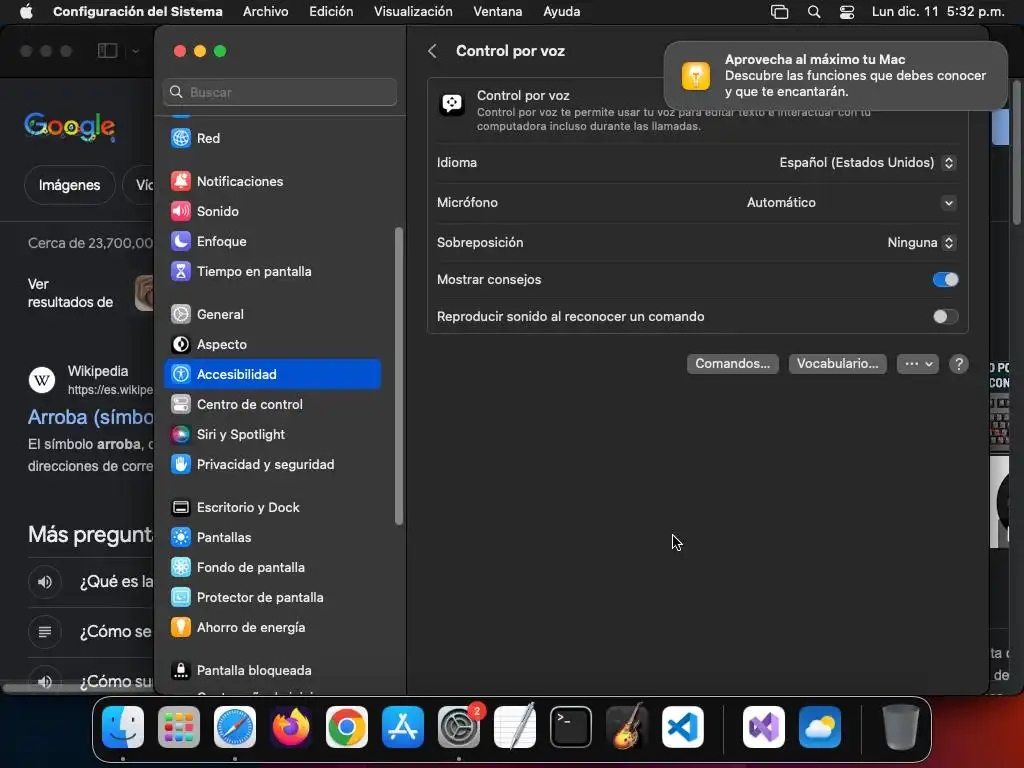The height and width of the screenshot is (768, 1024).
Task: Launch Google Chrome from the Dock
Action: click(347, 727)
